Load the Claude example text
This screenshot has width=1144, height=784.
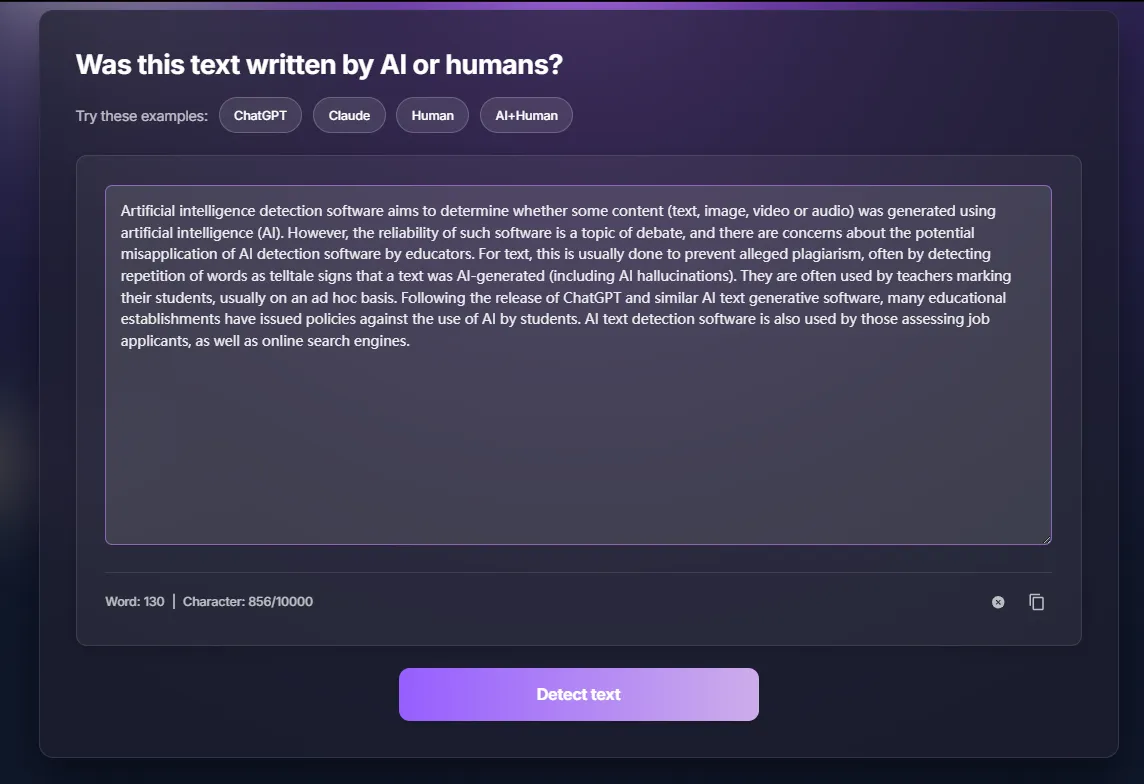(349, 115)
